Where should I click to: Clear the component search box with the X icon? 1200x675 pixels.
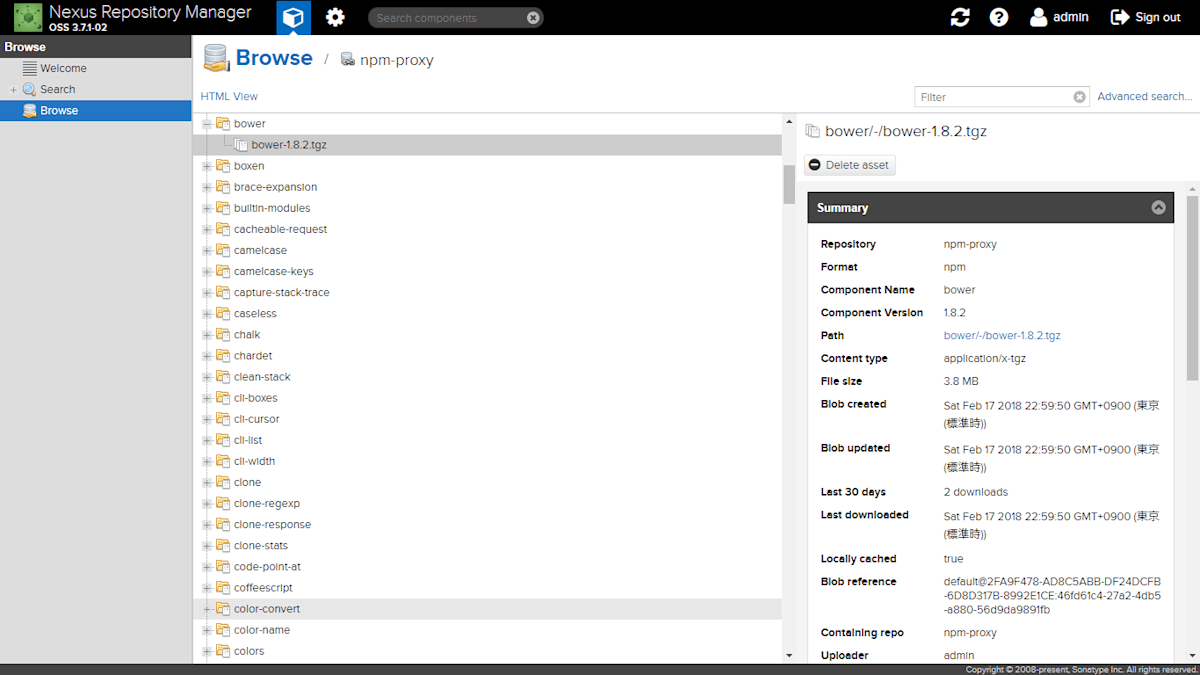coord(533,18)
